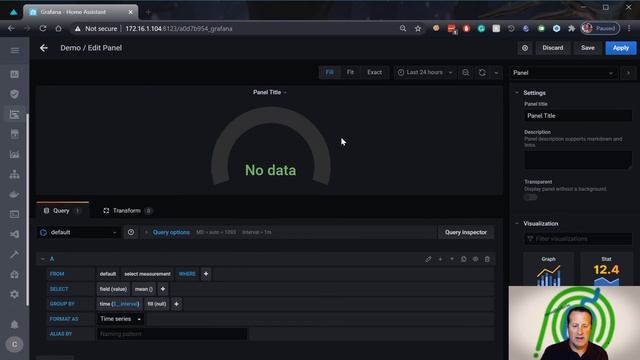Open the Time series format dropdown
This screenshot has height=360, width=640.
[x=120, y=319]
